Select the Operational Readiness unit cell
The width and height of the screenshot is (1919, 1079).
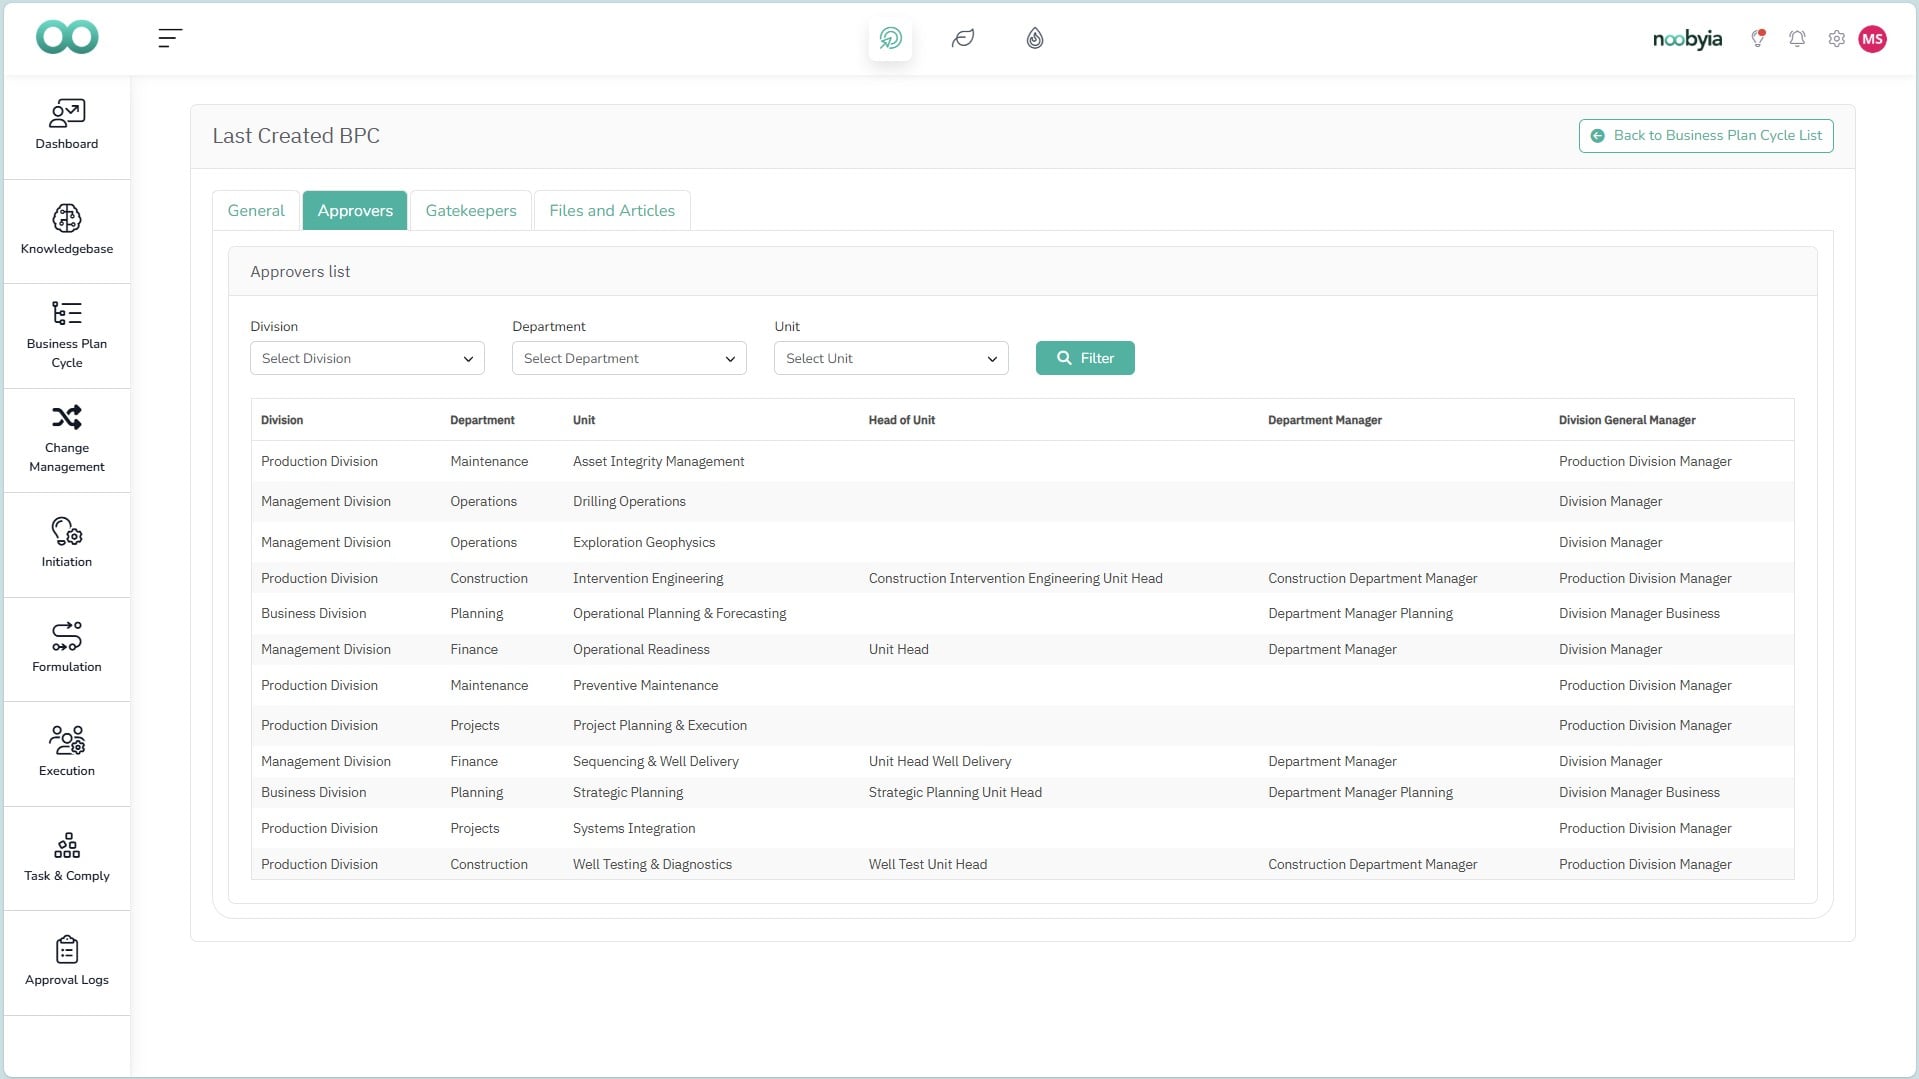[x=641, y=649]
